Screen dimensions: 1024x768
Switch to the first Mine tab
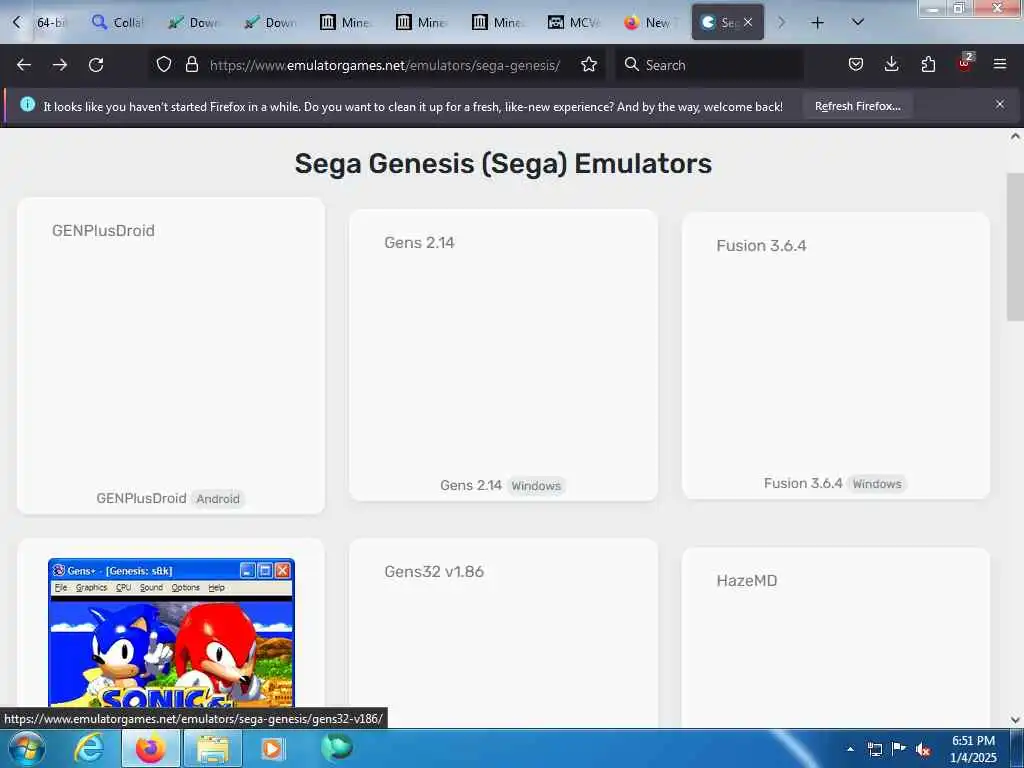pyautogui.click(x=345, y=22)
